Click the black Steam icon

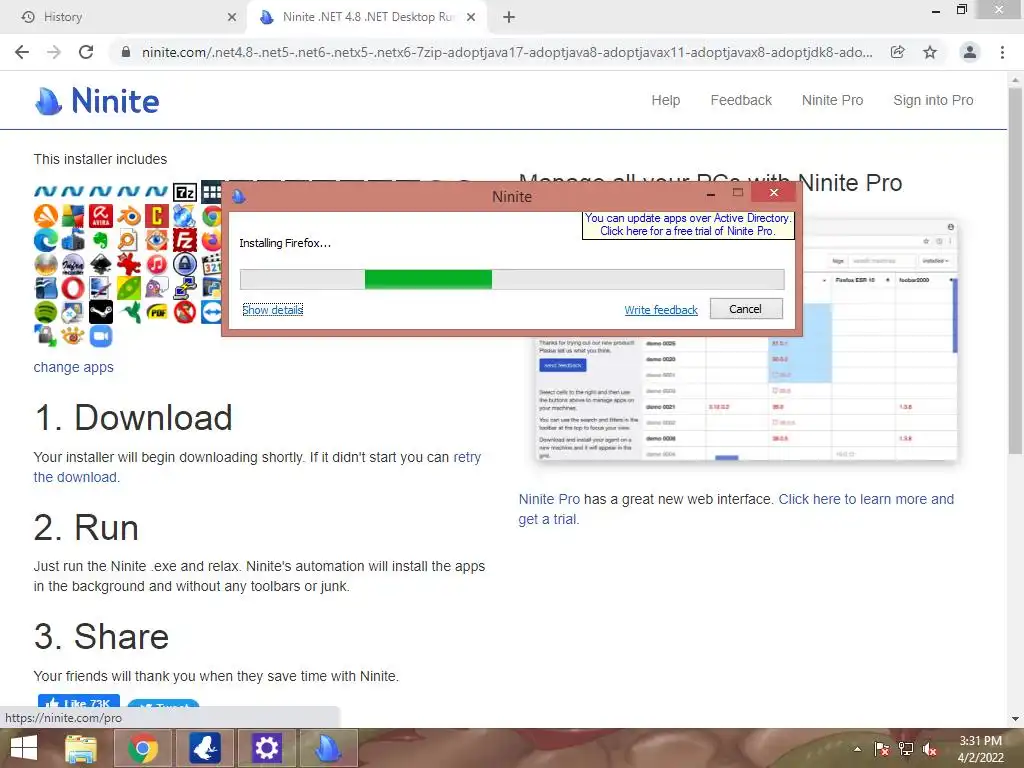[x=101, y=312]
